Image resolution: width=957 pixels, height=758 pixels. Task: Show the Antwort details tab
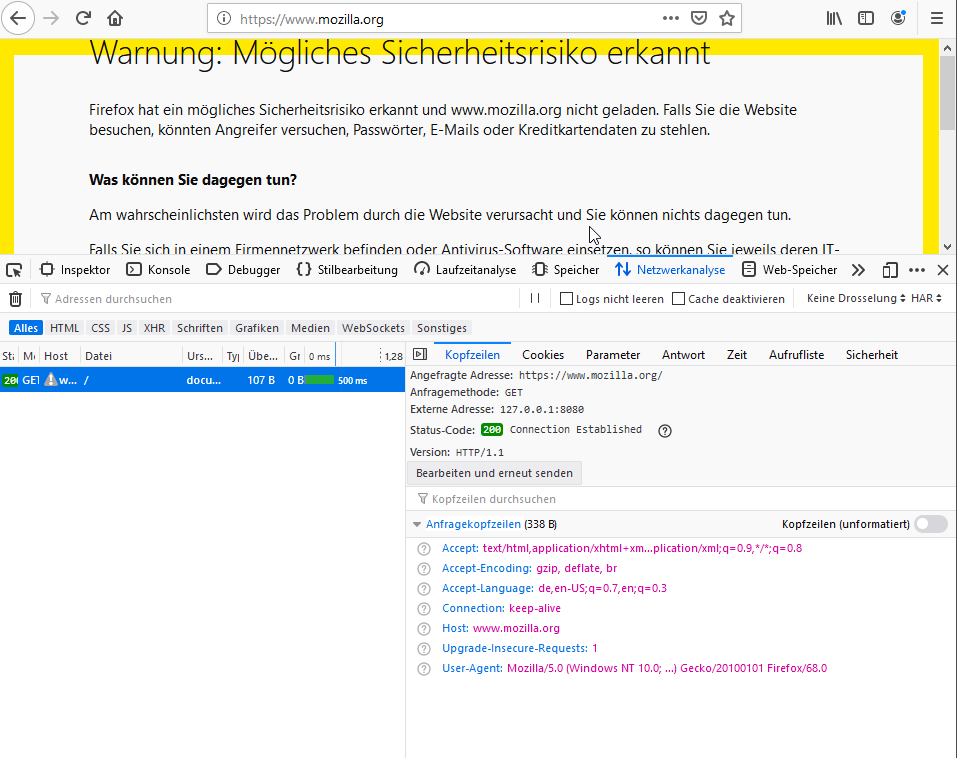[x=683, y=355]
